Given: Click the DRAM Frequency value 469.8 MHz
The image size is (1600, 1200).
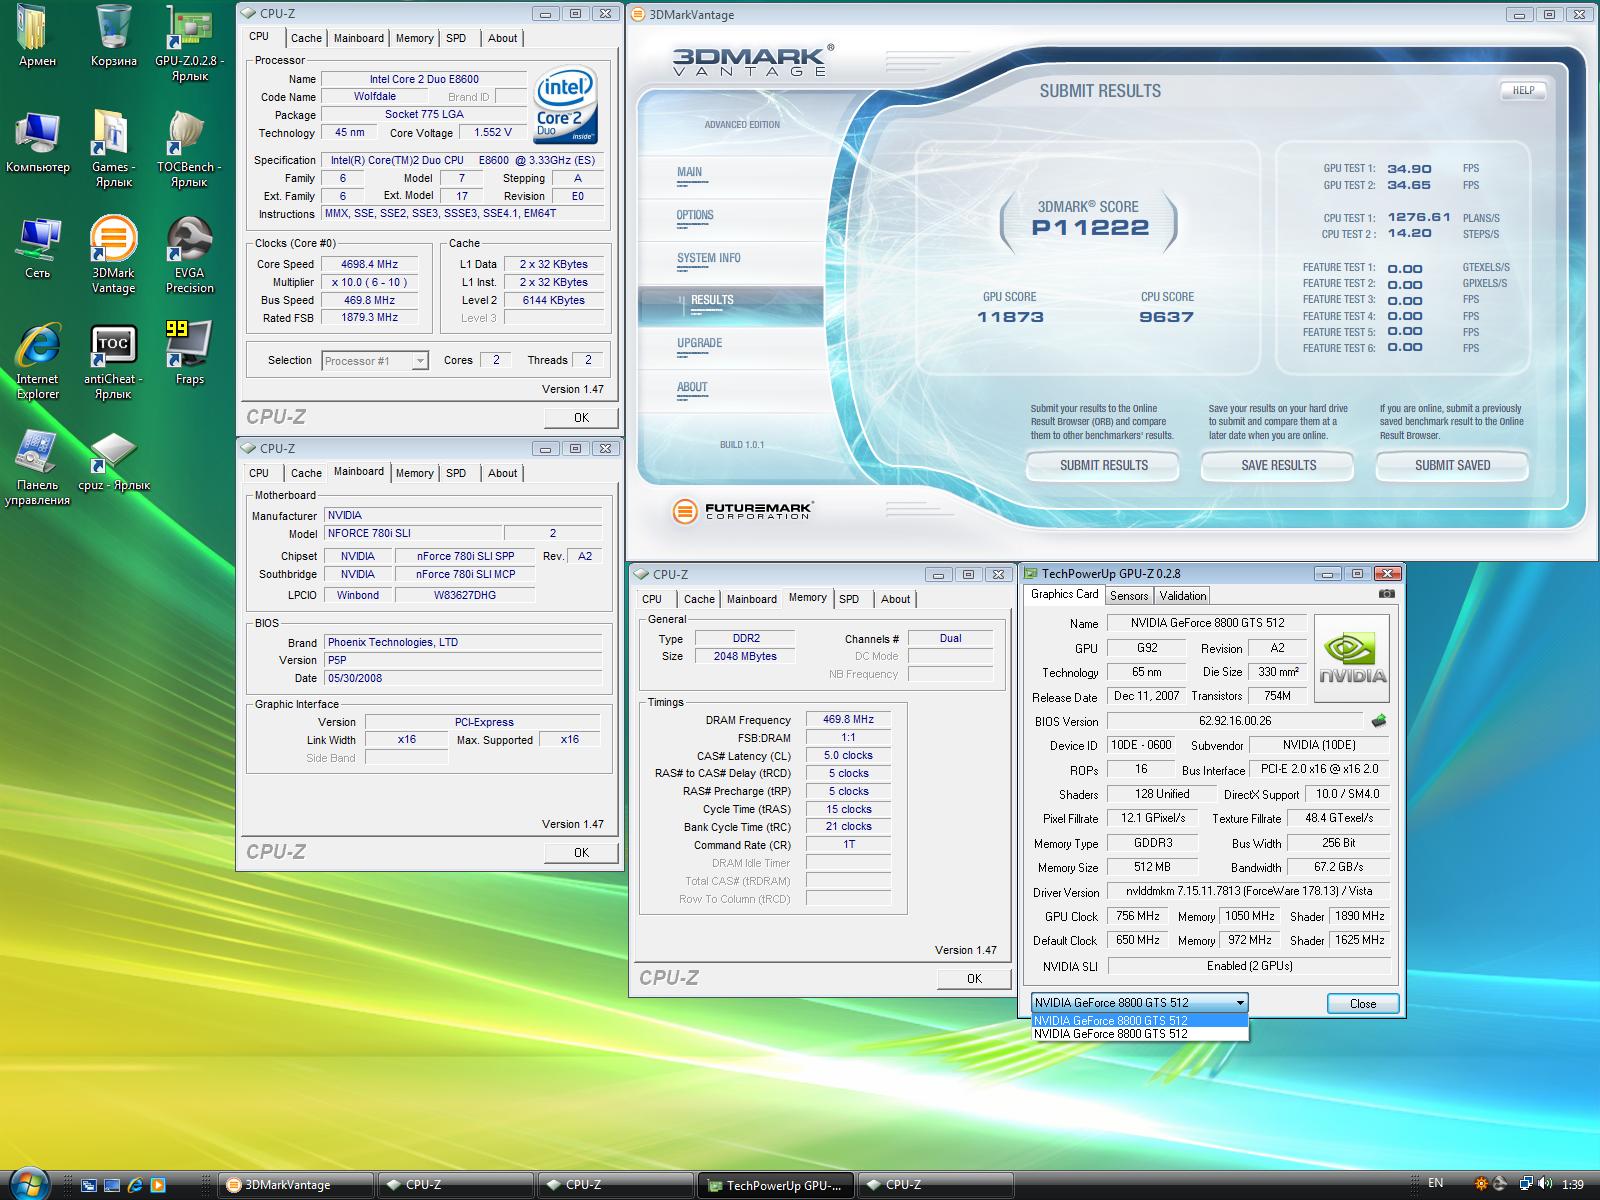Looking at the screenshot, I should tap(848, 720).
